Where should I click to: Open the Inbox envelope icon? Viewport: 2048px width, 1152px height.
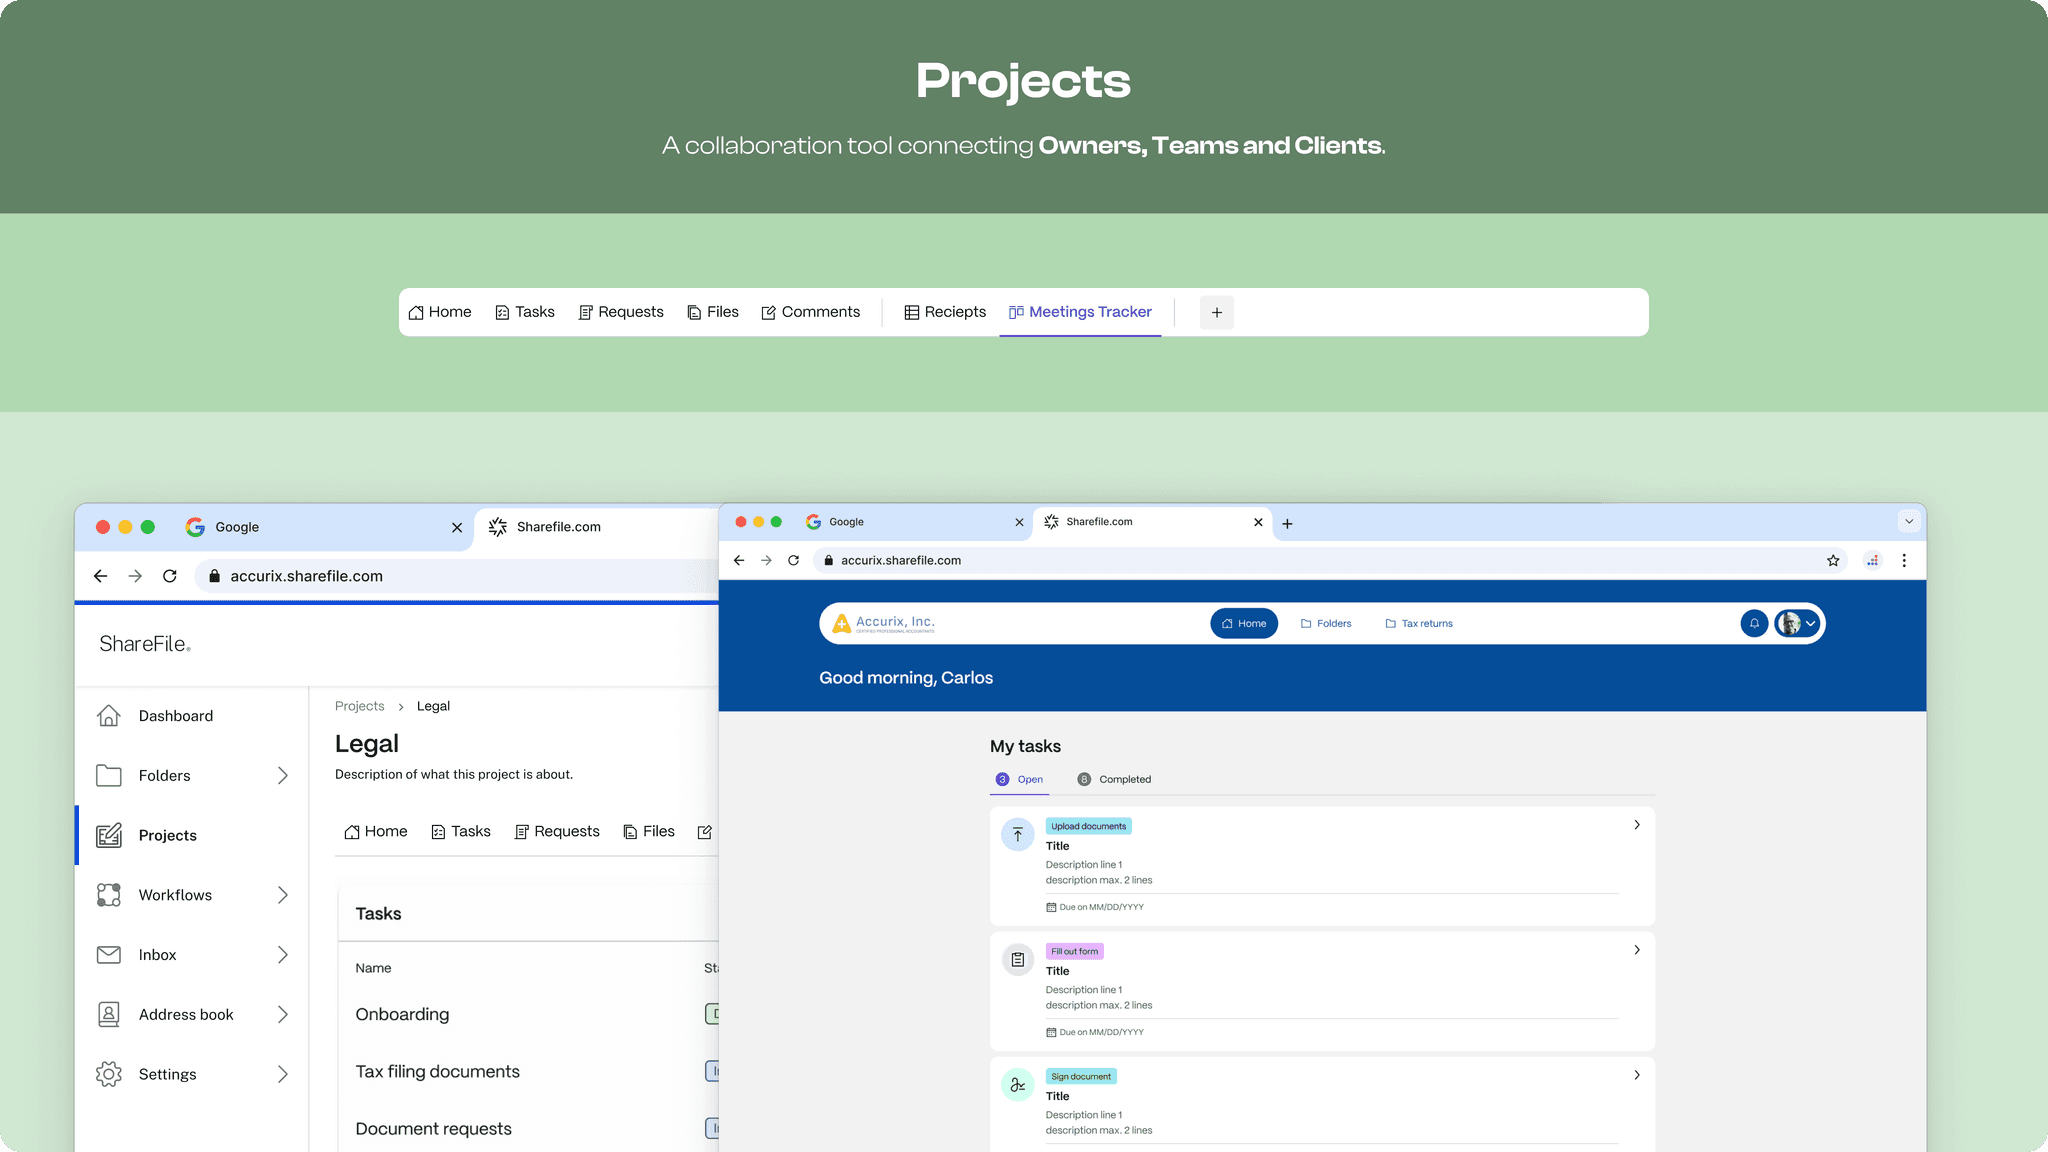tap(109, 955)
